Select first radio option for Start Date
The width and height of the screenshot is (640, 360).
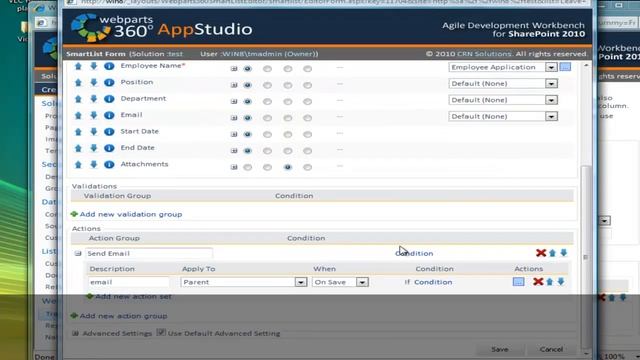tap(247, 134)
